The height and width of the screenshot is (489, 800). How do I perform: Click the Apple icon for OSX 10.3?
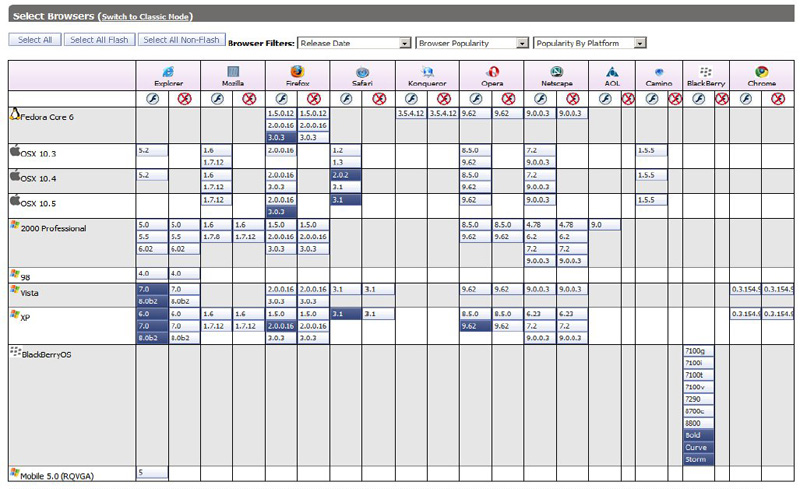click(15, 150)
